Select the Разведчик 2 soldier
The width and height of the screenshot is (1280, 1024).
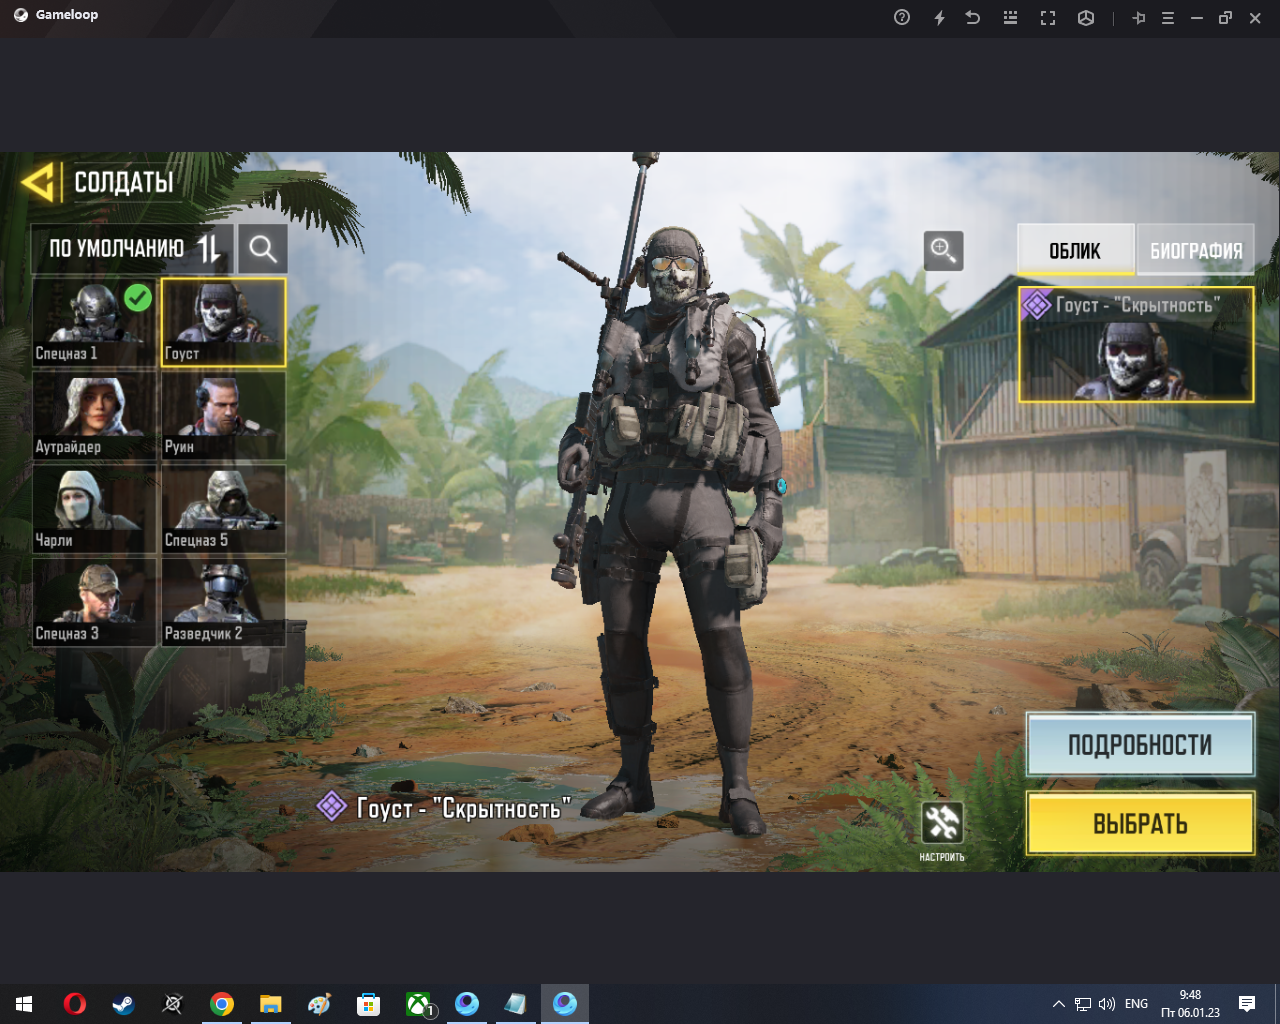click(224, 602)
